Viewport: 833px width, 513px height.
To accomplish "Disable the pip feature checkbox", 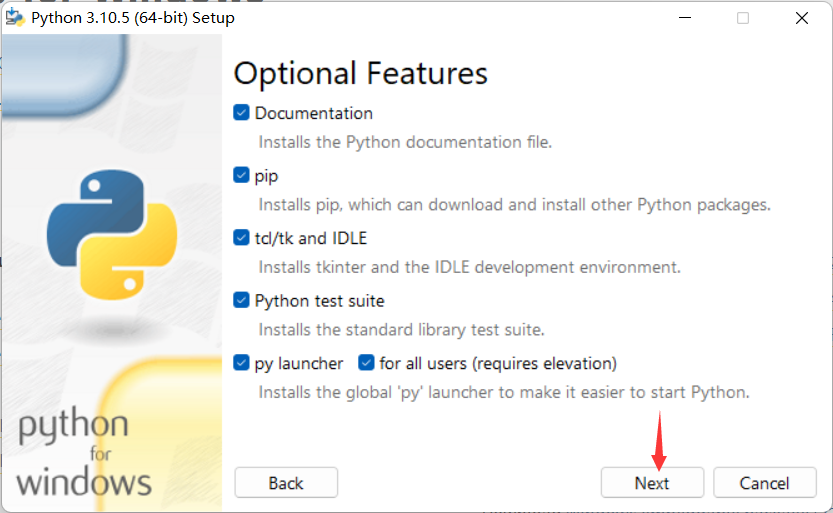I will point(241,175).
